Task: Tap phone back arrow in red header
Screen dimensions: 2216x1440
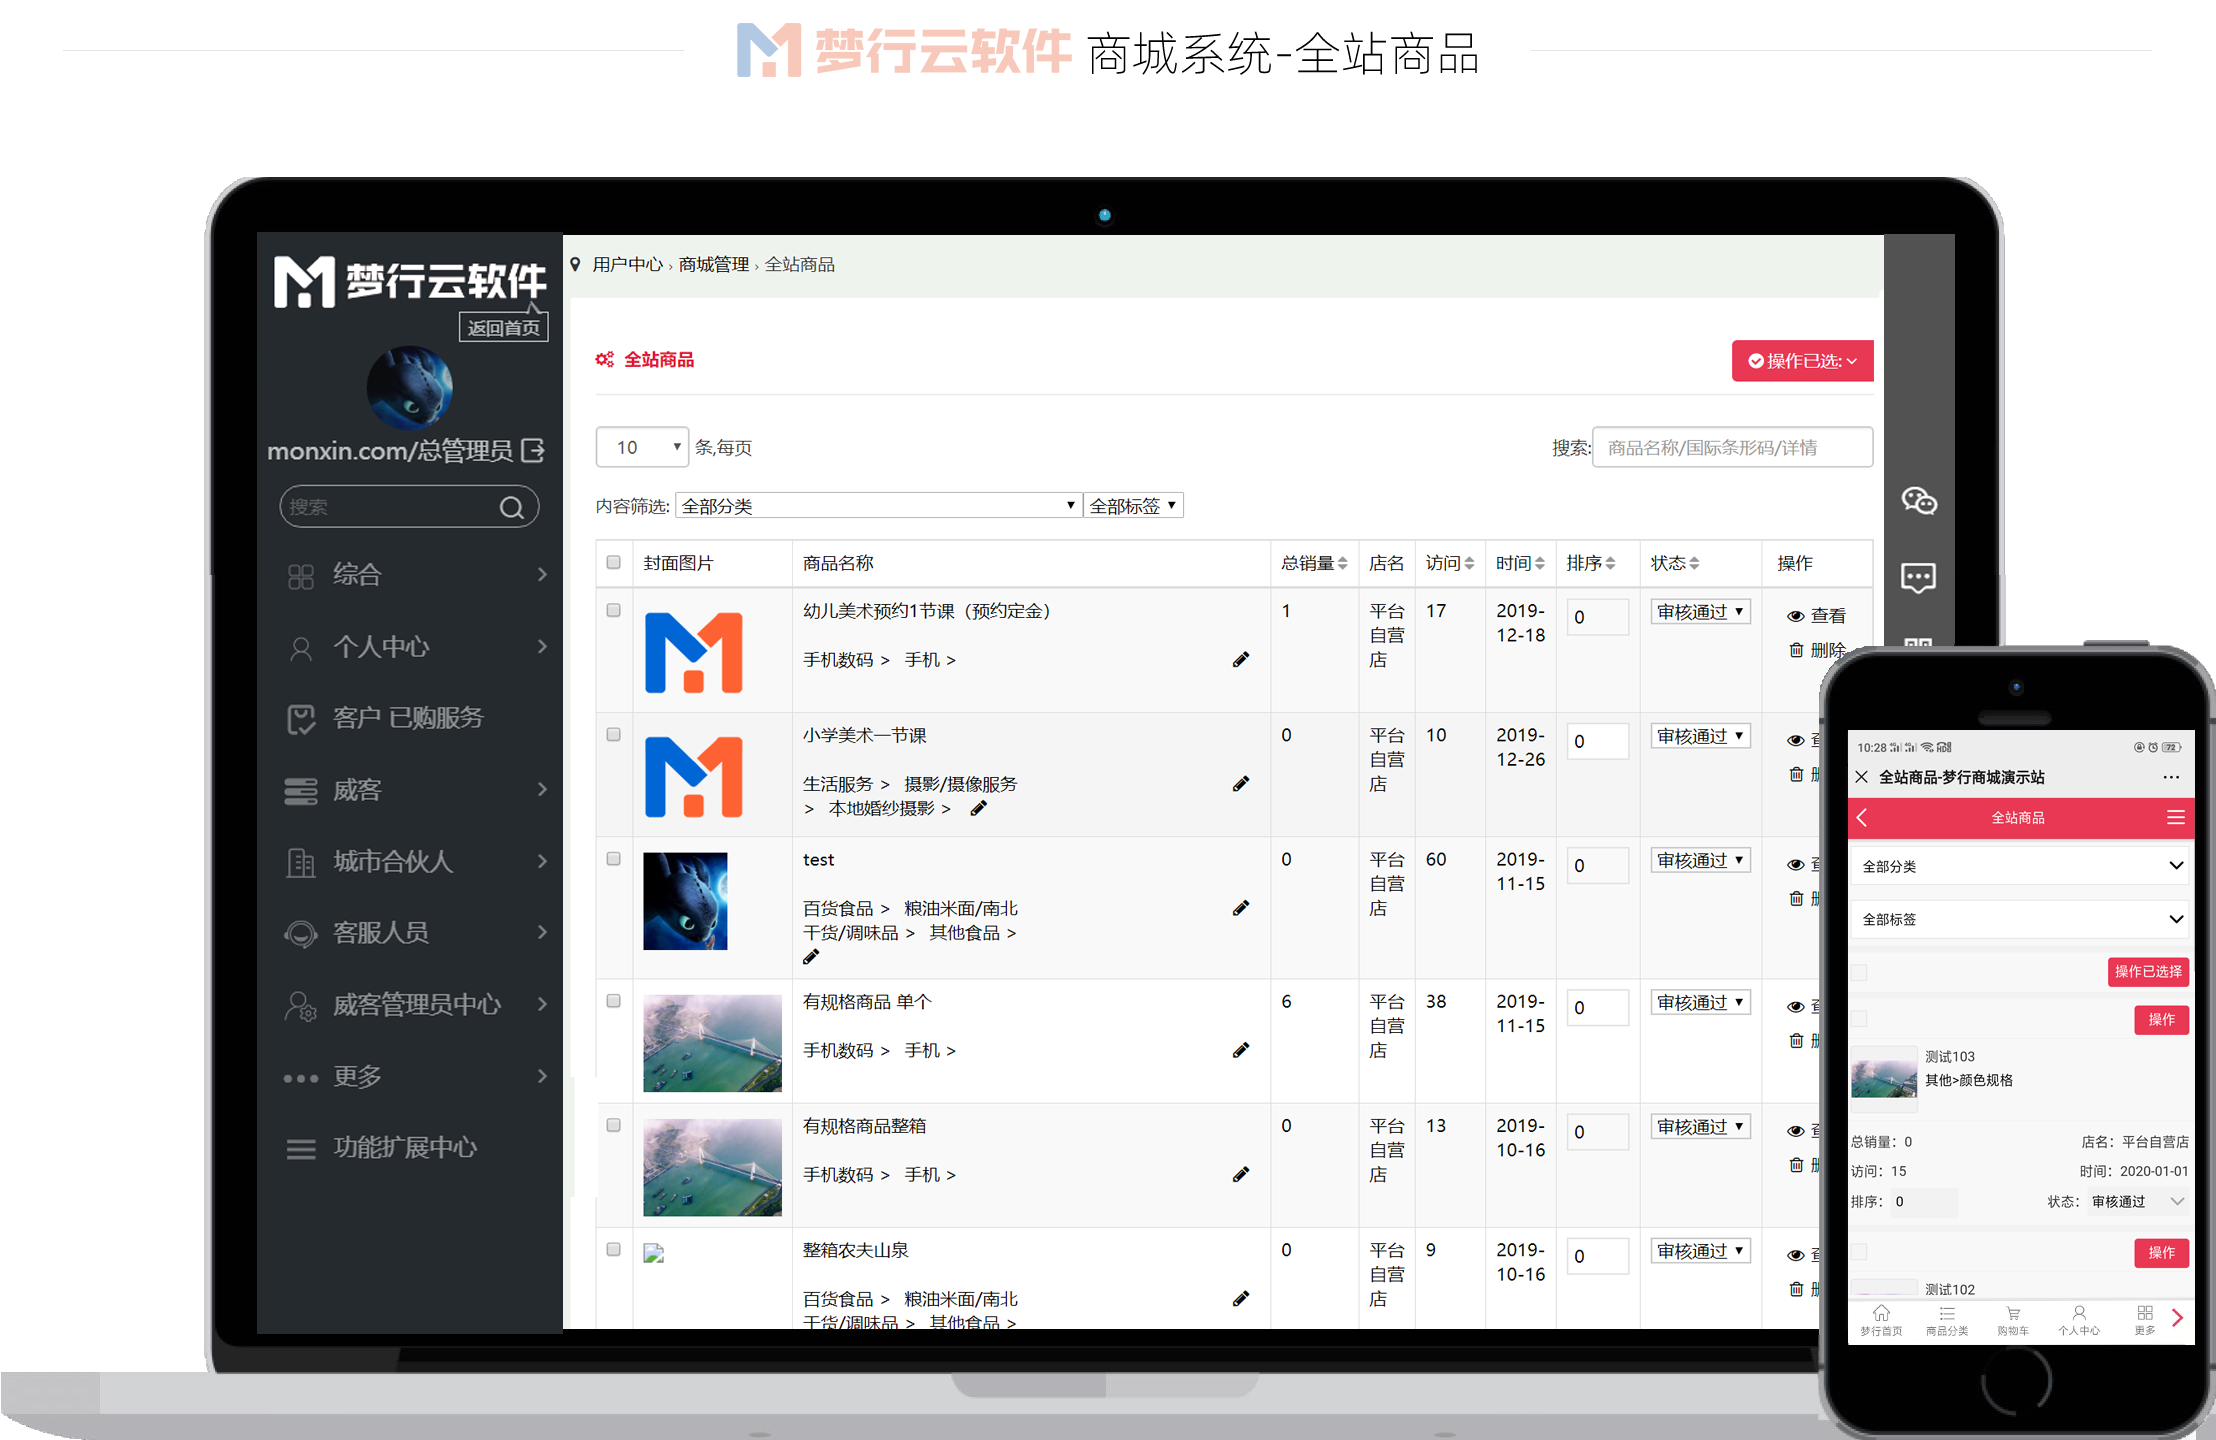Action: 1862,817
